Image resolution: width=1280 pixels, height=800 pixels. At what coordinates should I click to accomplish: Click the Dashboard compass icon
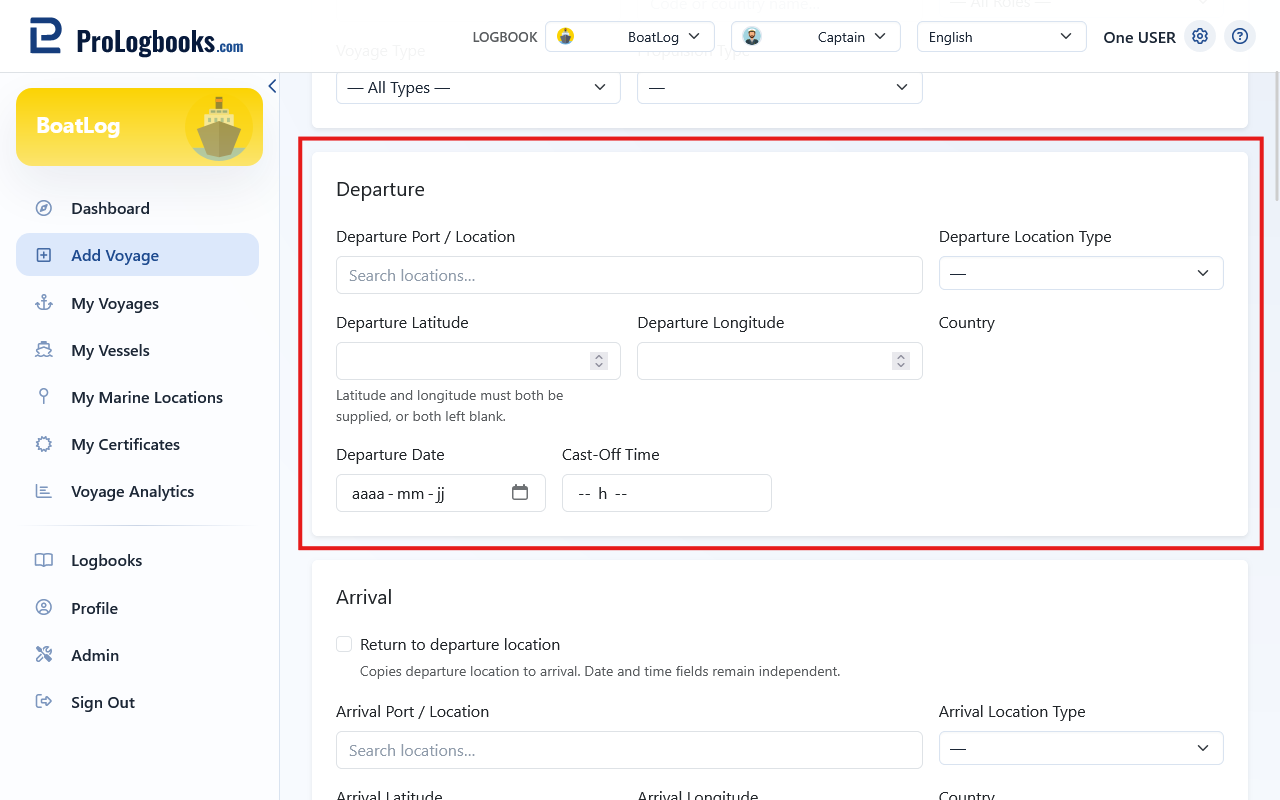coord(44,208)
